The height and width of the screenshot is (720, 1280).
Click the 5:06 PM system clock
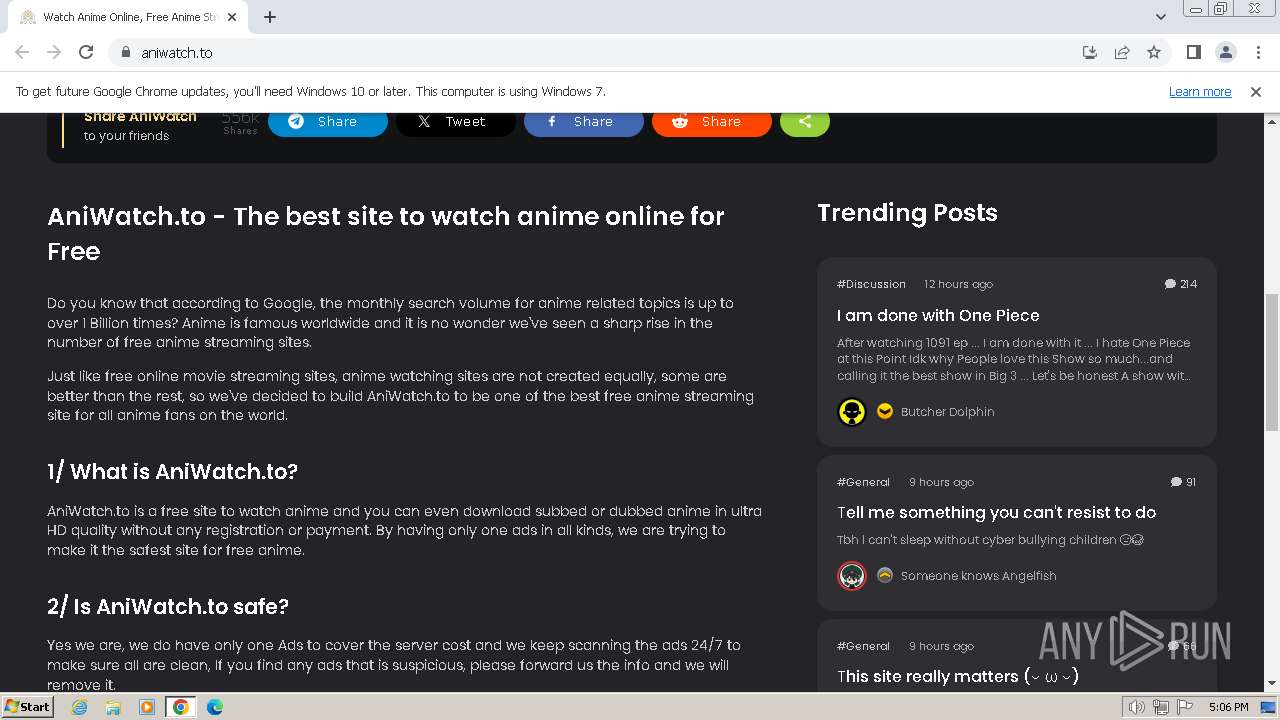click(x=1228, y=707)
